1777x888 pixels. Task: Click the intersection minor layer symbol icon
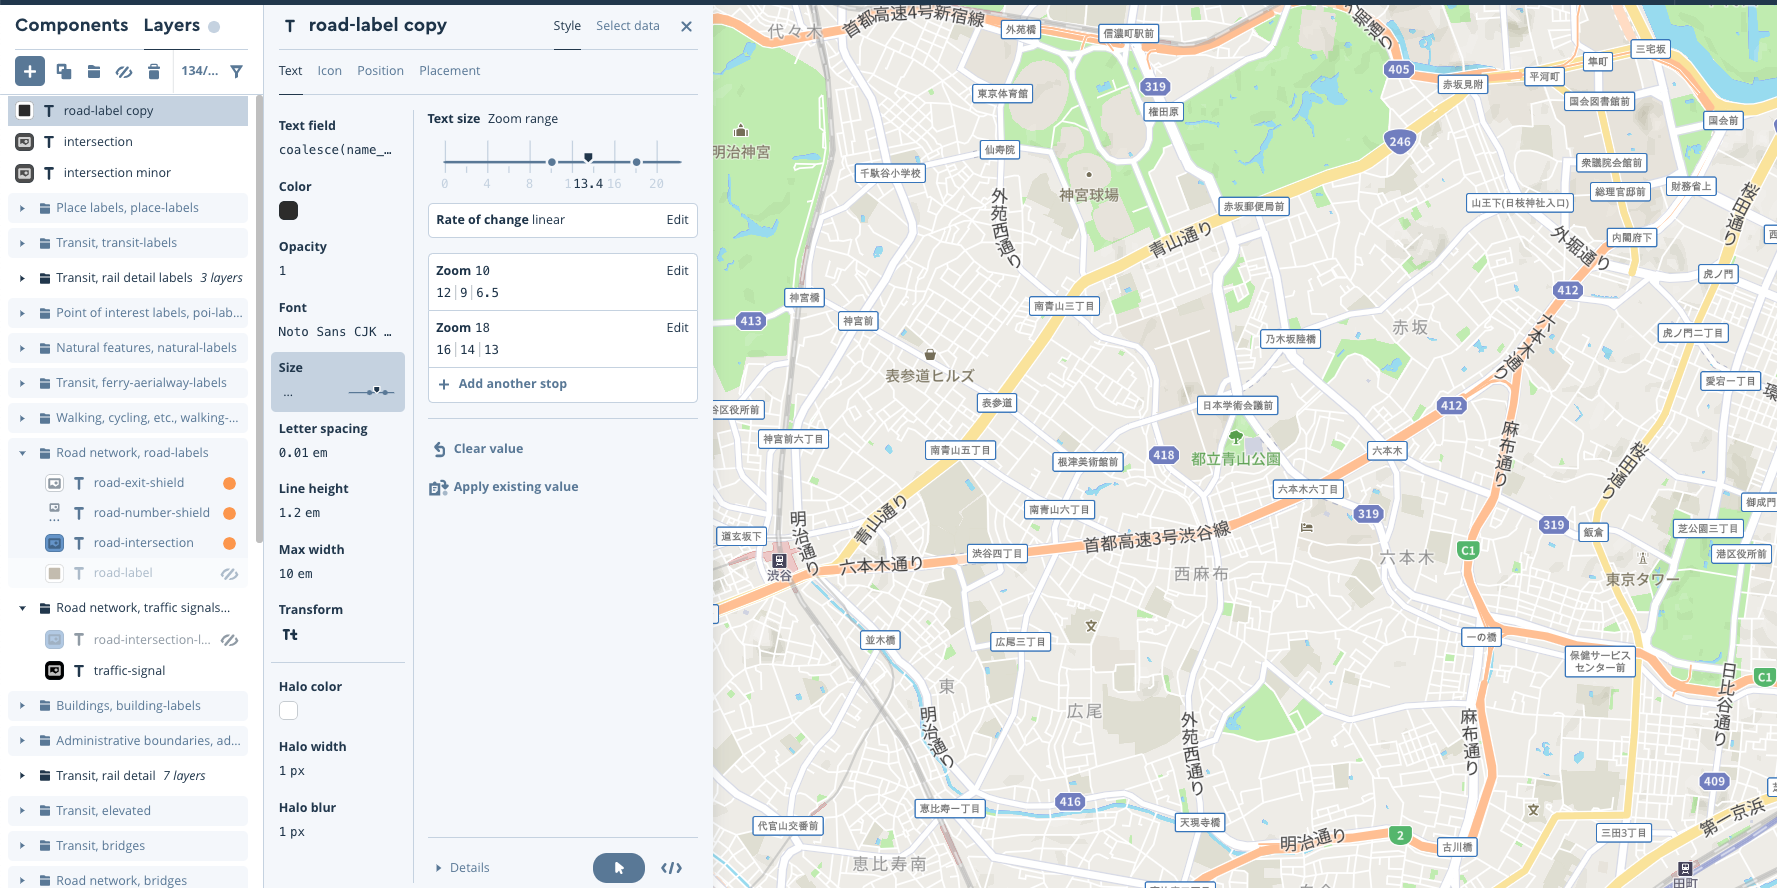tap(25, 173)
